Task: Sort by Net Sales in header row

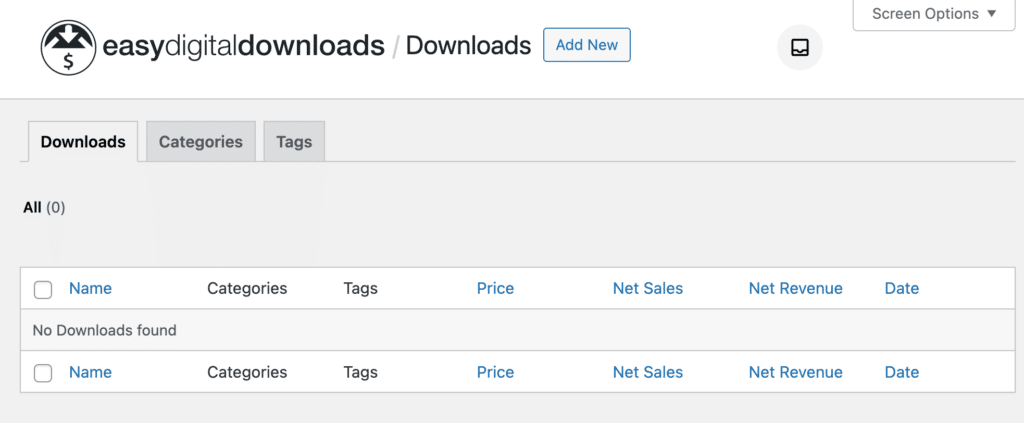Action: tap(647, 288)
